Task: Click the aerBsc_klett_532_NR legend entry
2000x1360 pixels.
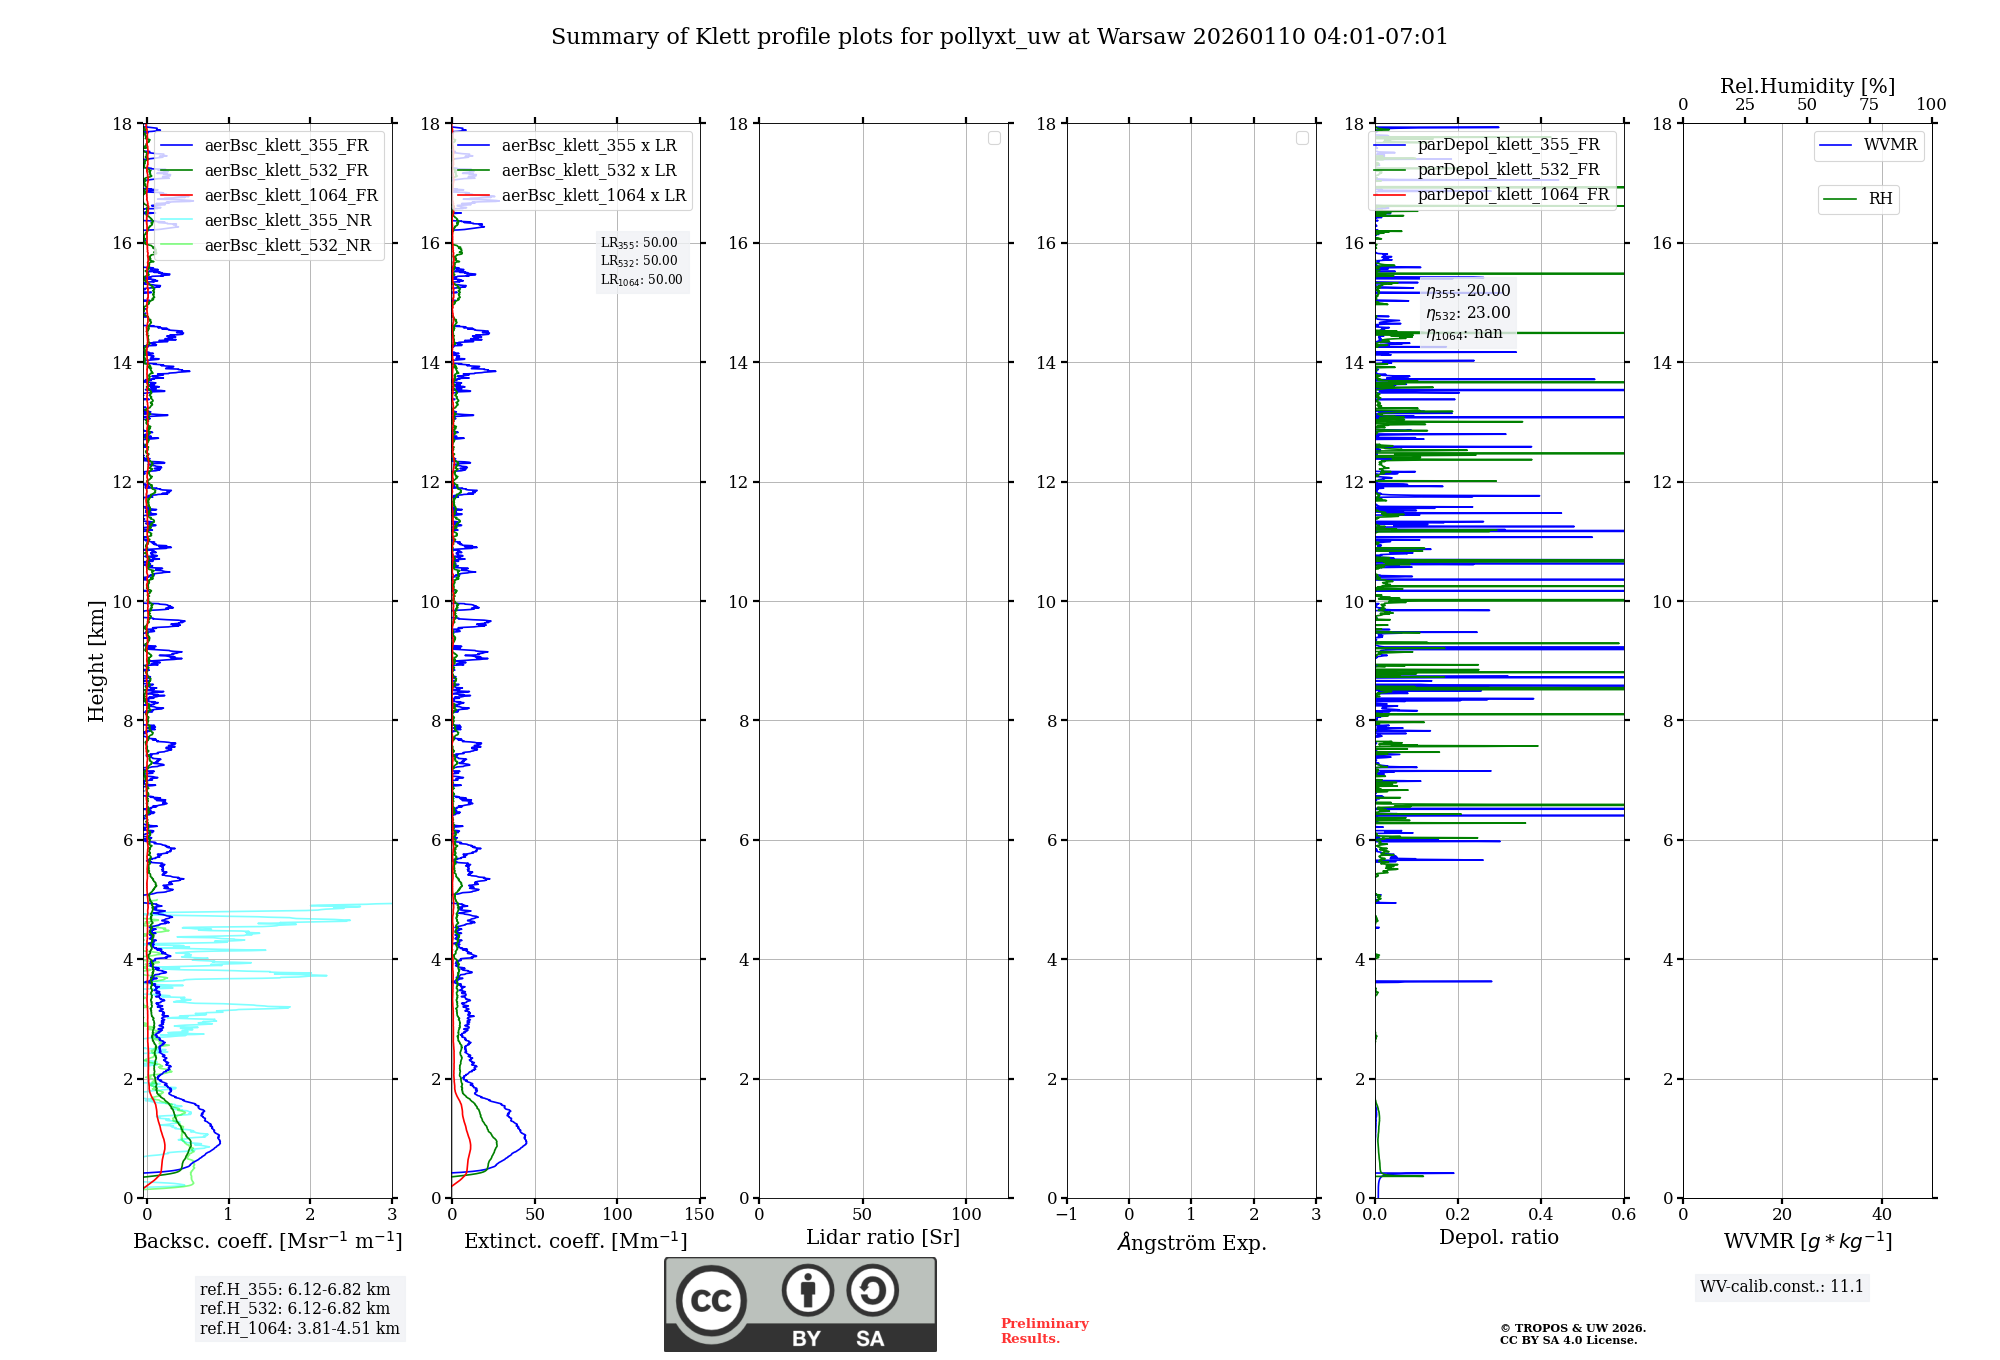Action: point(287,246)
